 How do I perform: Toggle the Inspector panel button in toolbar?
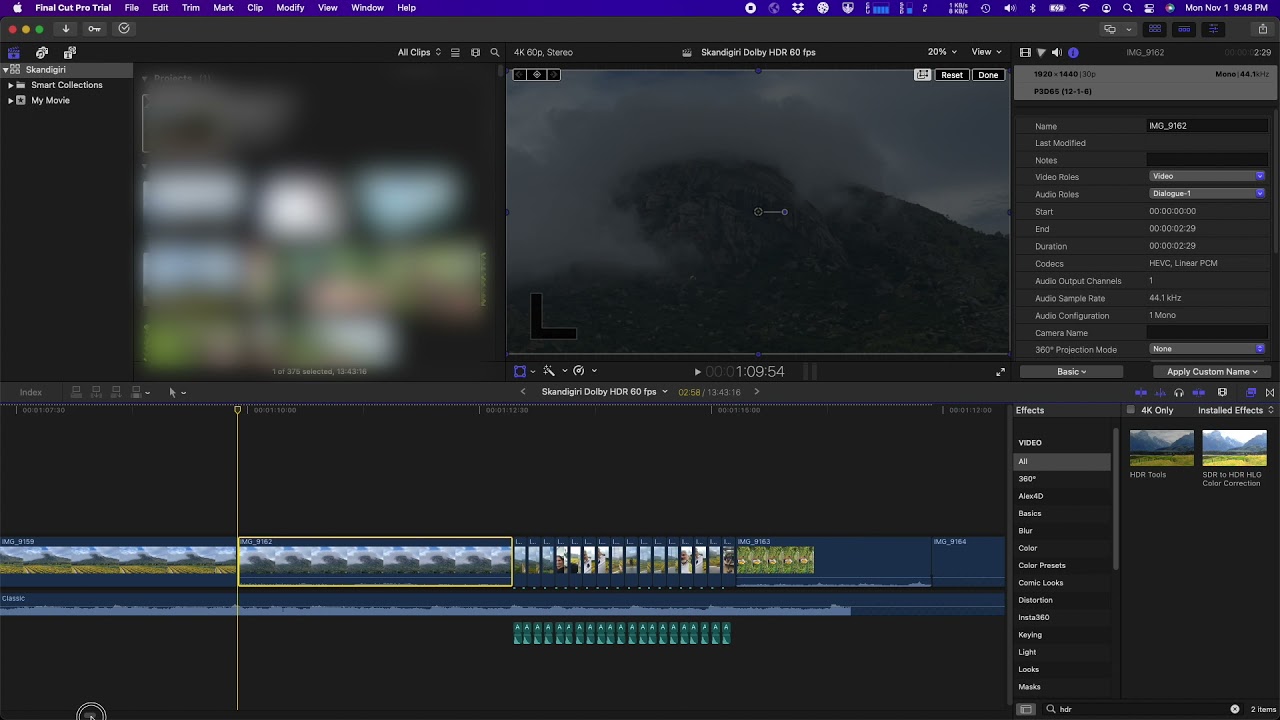[1214, 29]
